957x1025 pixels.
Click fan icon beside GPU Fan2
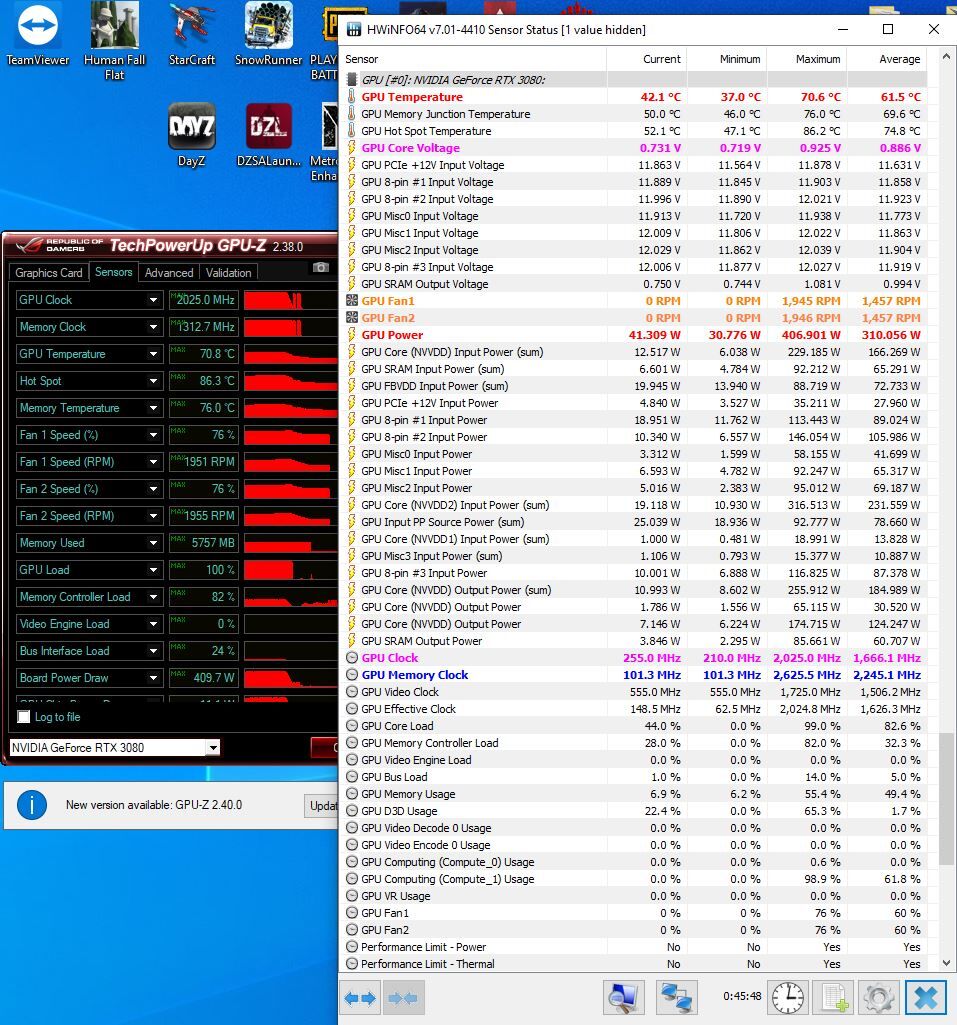pyautogui.click(x=352, y=318)
